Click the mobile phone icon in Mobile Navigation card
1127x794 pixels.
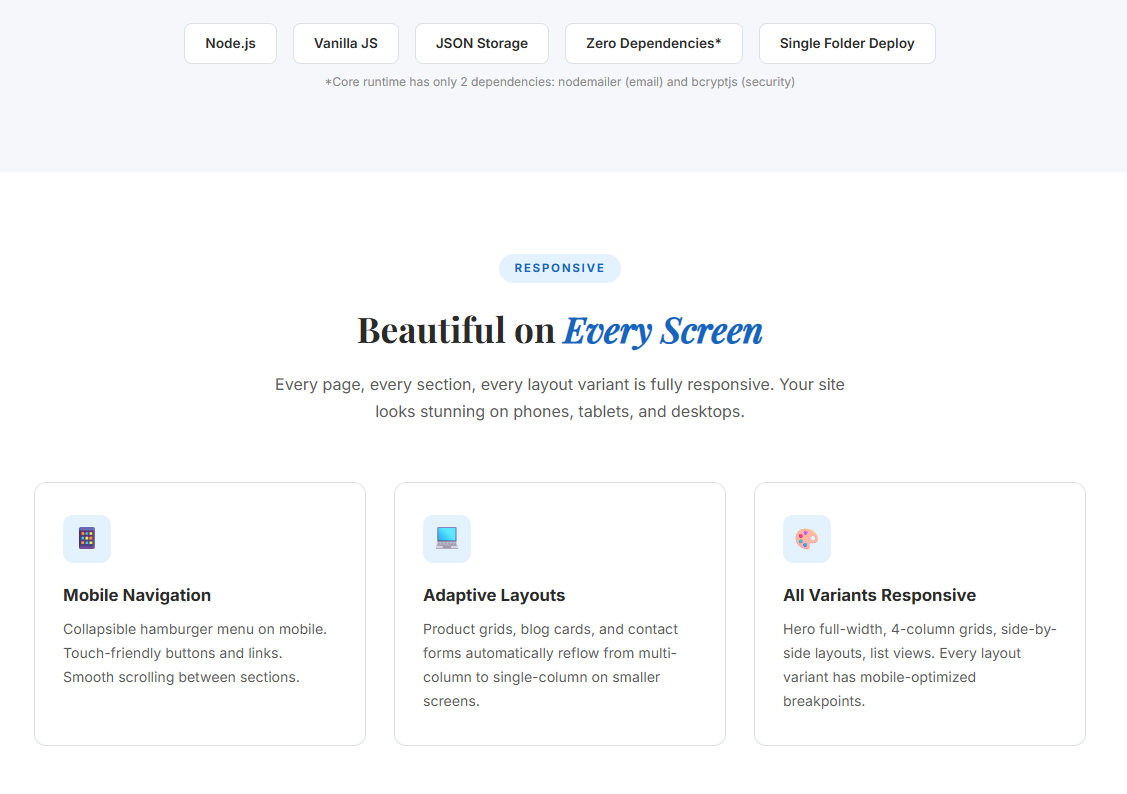(x=87, y=538)
